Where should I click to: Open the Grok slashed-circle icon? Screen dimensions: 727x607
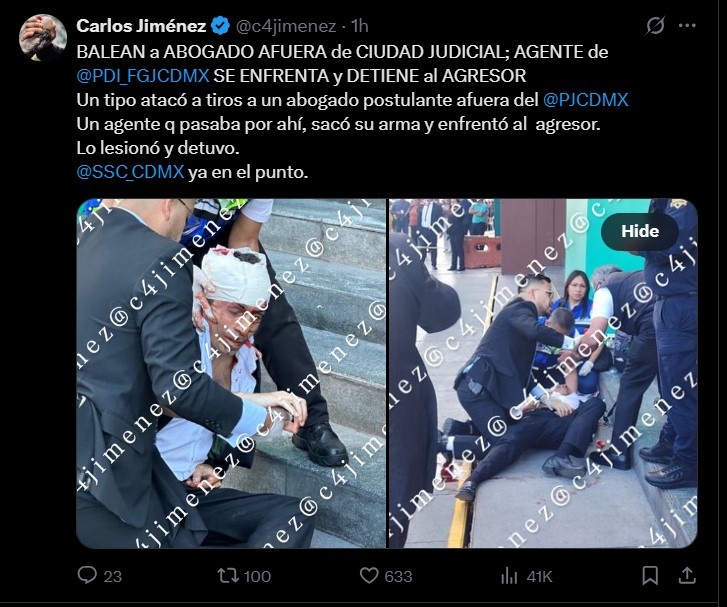click(x=655, y=26)
